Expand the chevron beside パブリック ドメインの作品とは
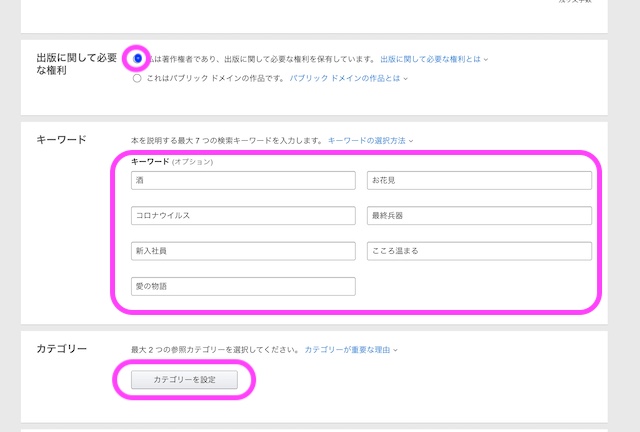Viewport: 640px width, 432px height. [404, 78]
